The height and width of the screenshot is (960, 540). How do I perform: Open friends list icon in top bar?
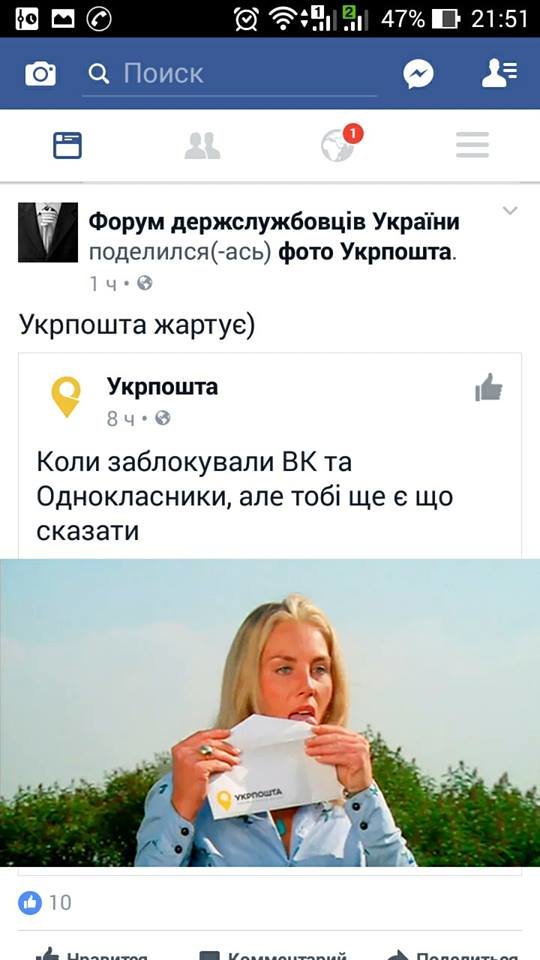[499, 74]
